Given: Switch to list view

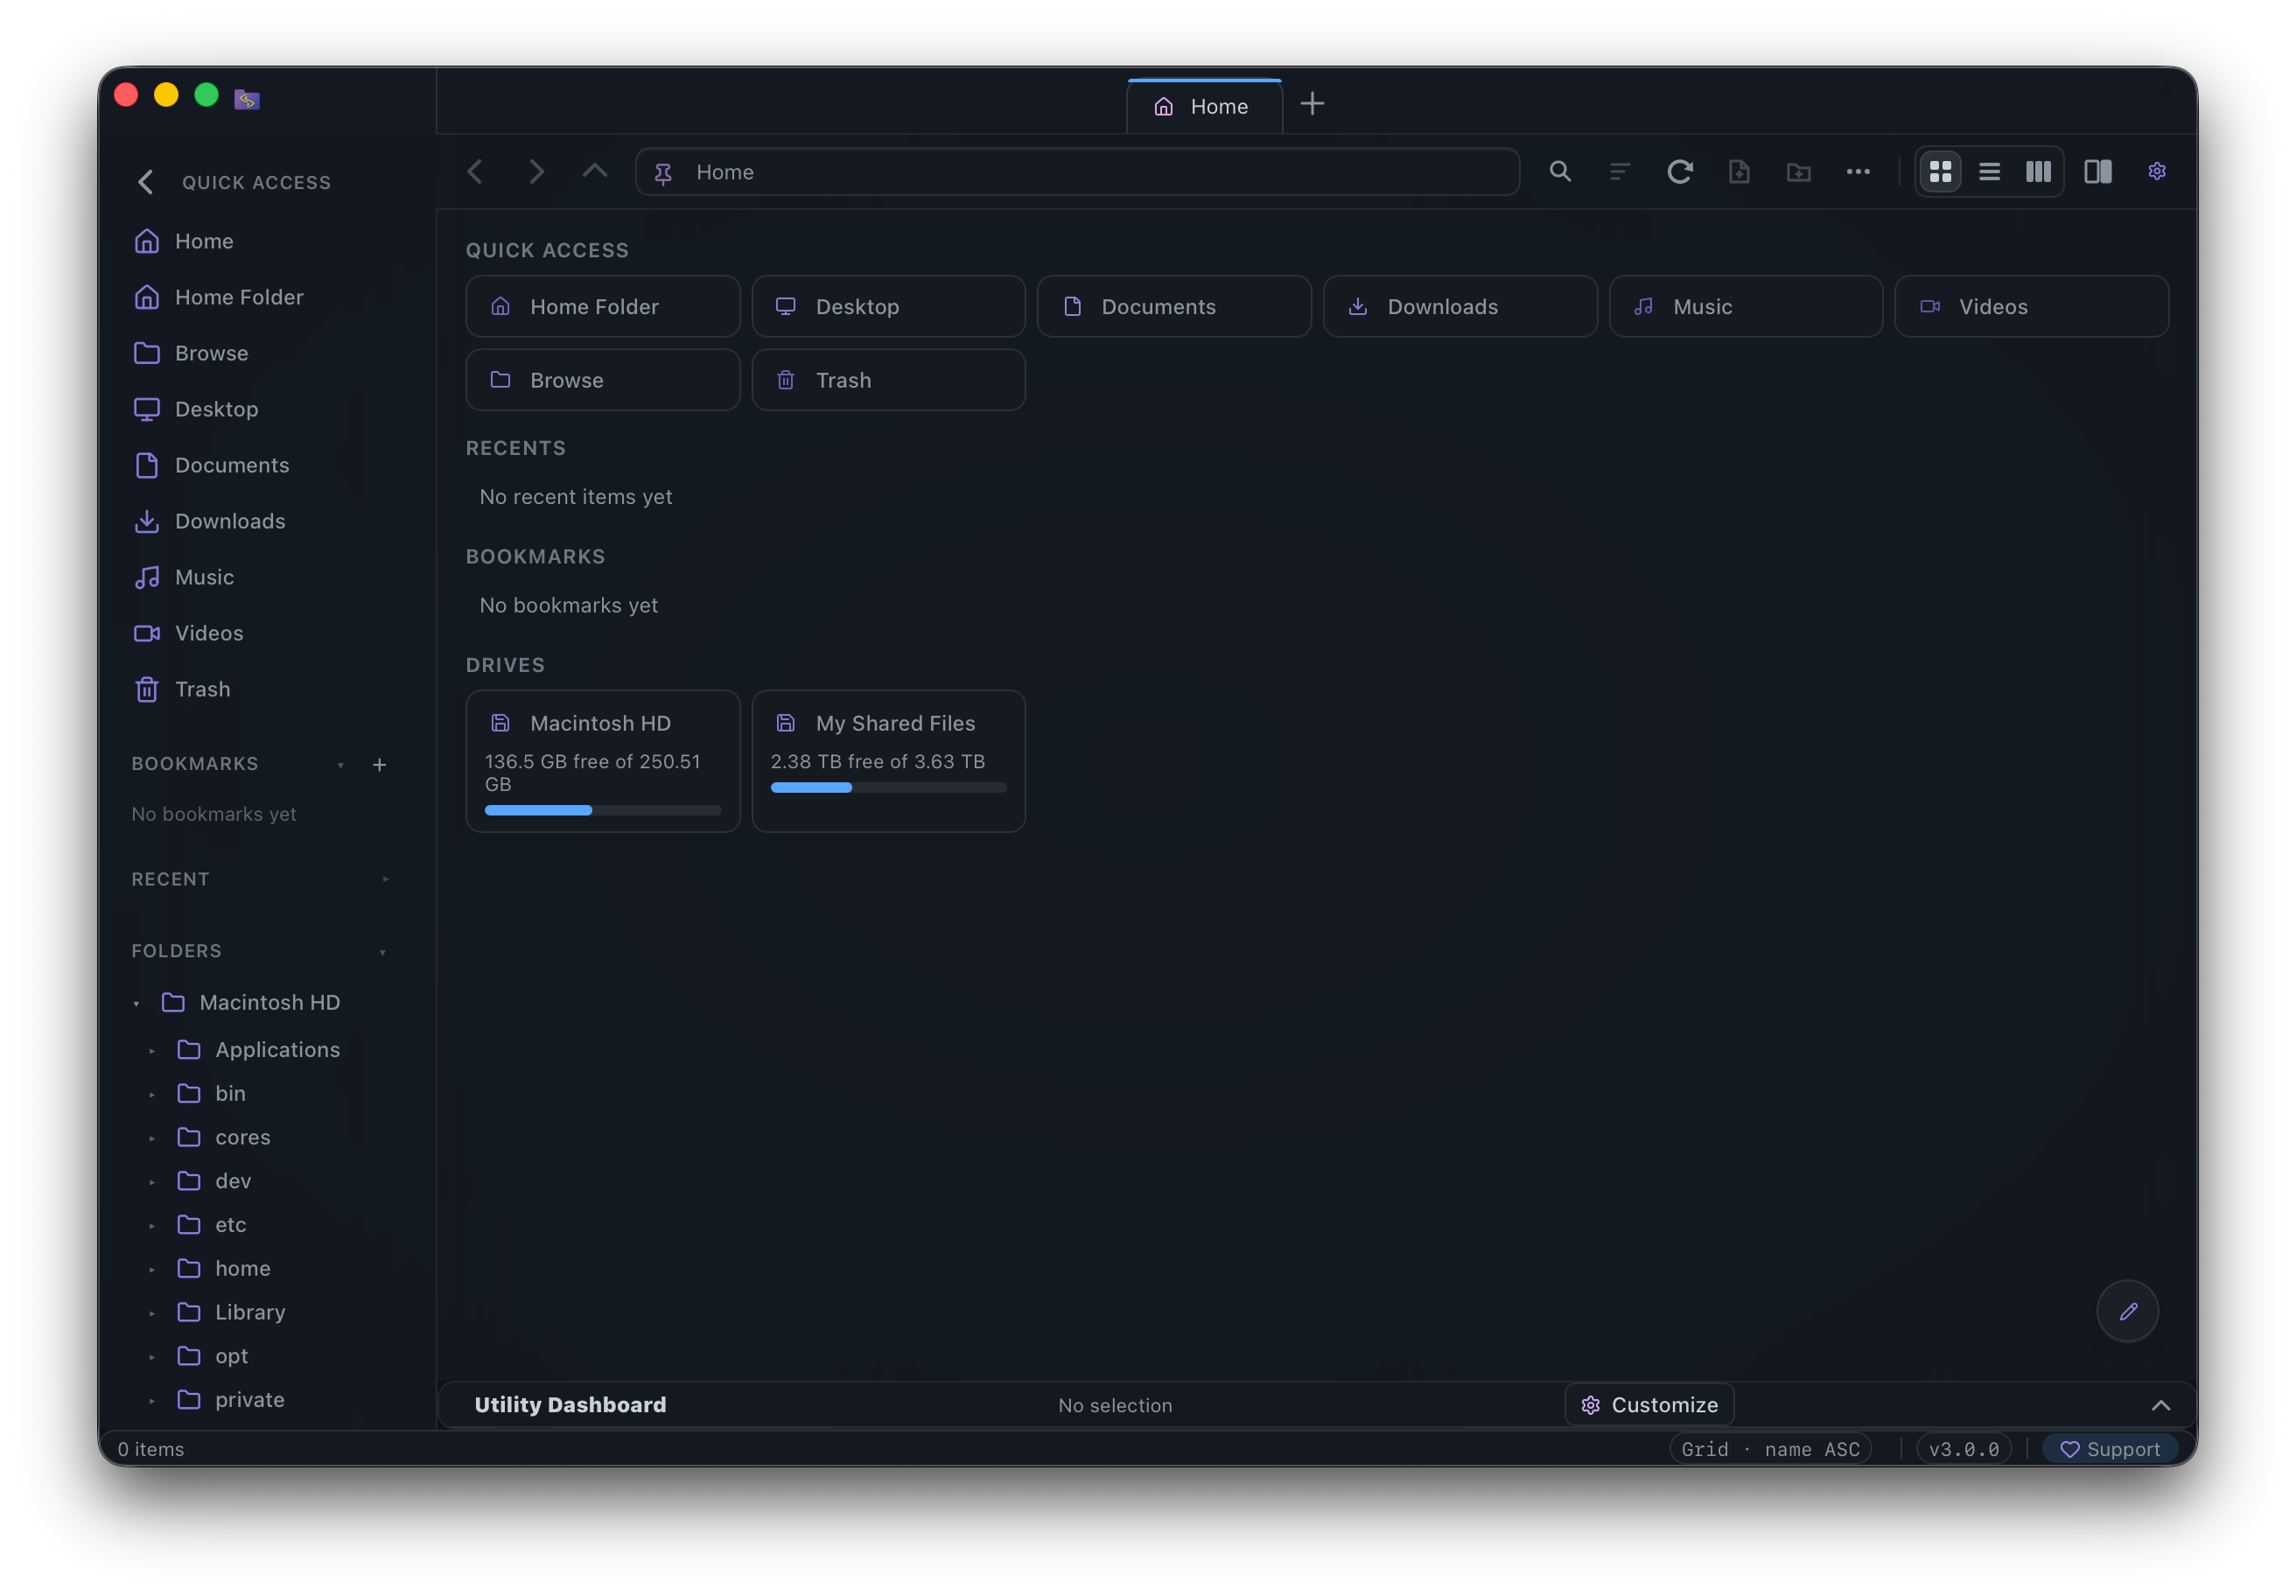Looking at the screenshot, I should point(1989,172).
